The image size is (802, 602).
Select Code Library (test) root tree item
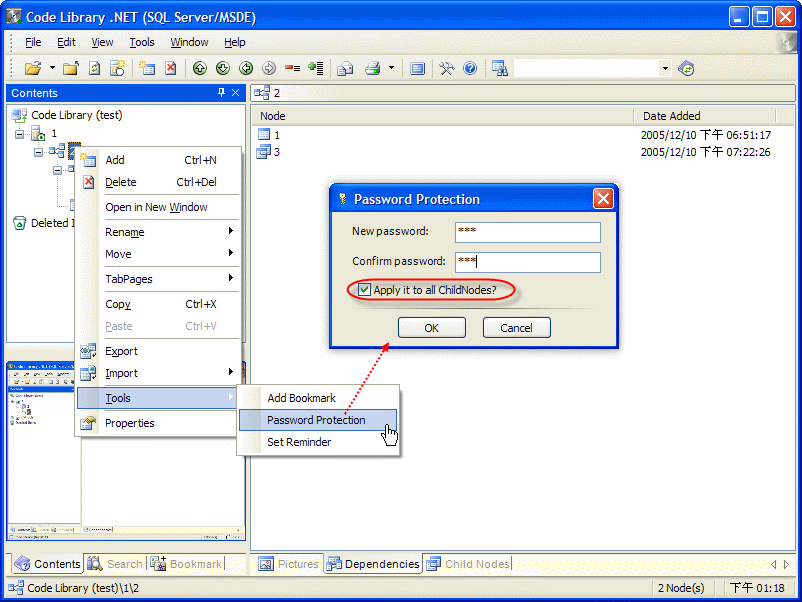coord(77,115)
